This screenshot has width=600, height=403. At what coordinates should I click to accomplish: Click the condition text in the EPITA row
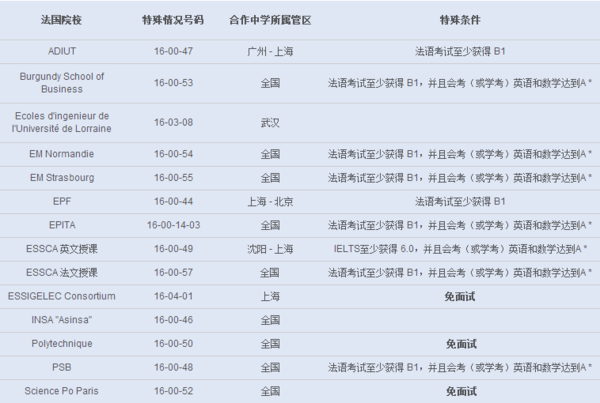460,225
